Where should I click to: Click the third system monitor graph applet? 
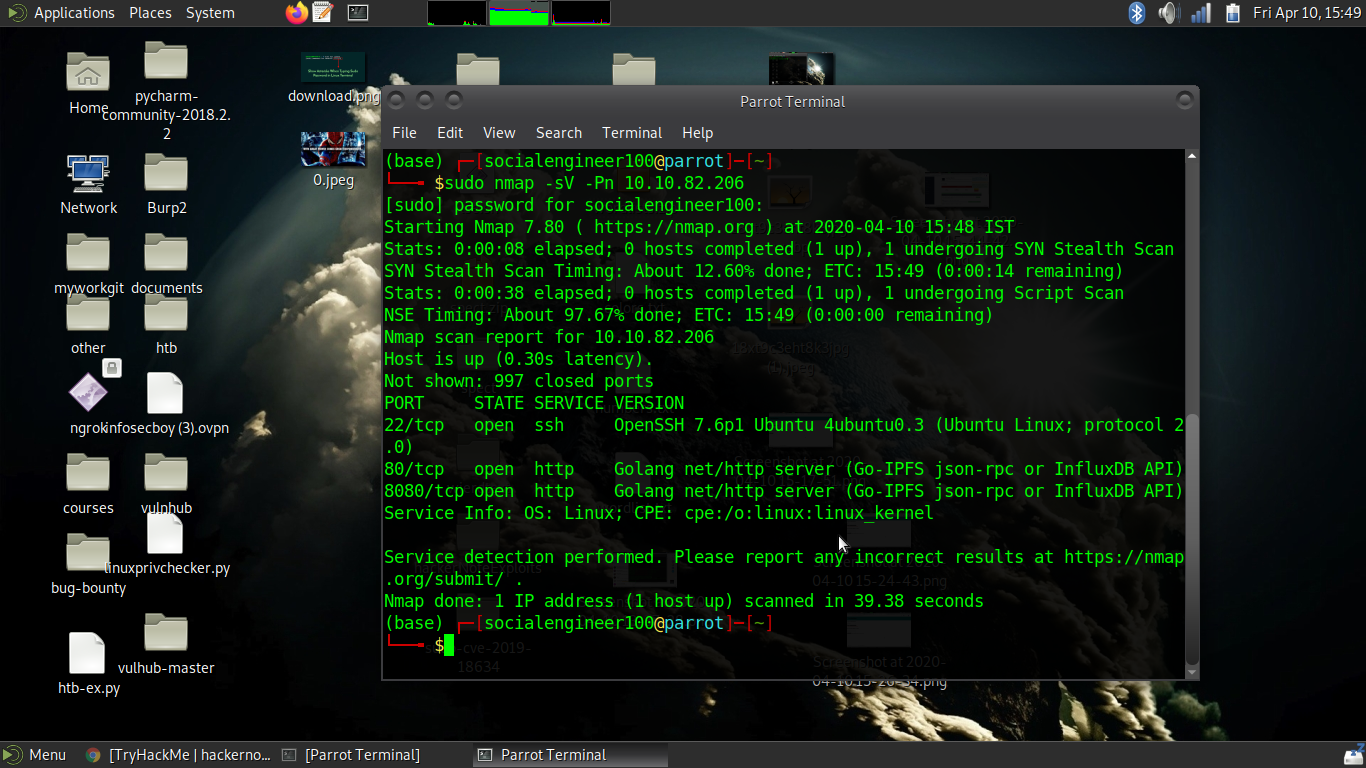[x=580, y=13]
